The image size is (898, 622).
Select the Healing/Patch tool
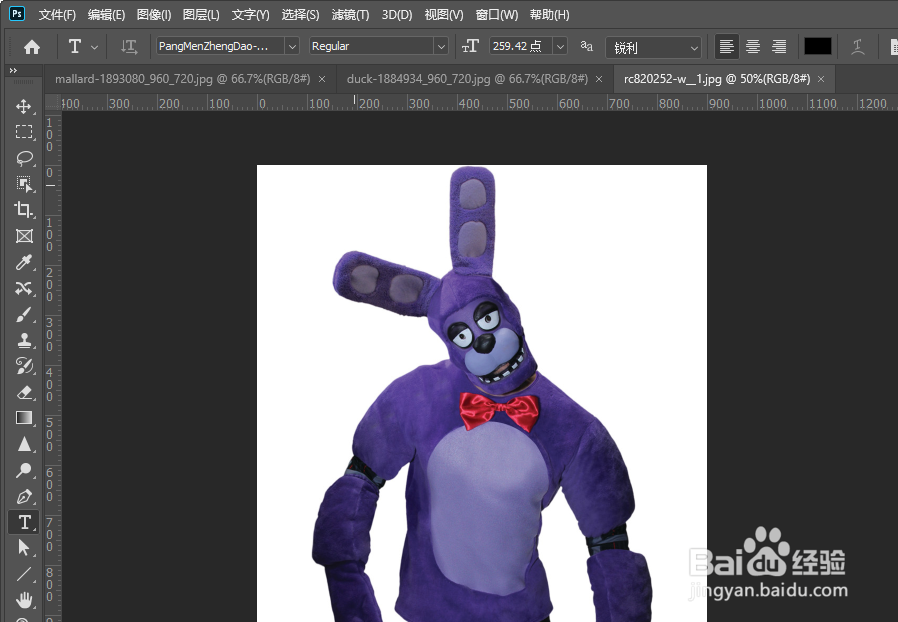[x=23, y=288]
